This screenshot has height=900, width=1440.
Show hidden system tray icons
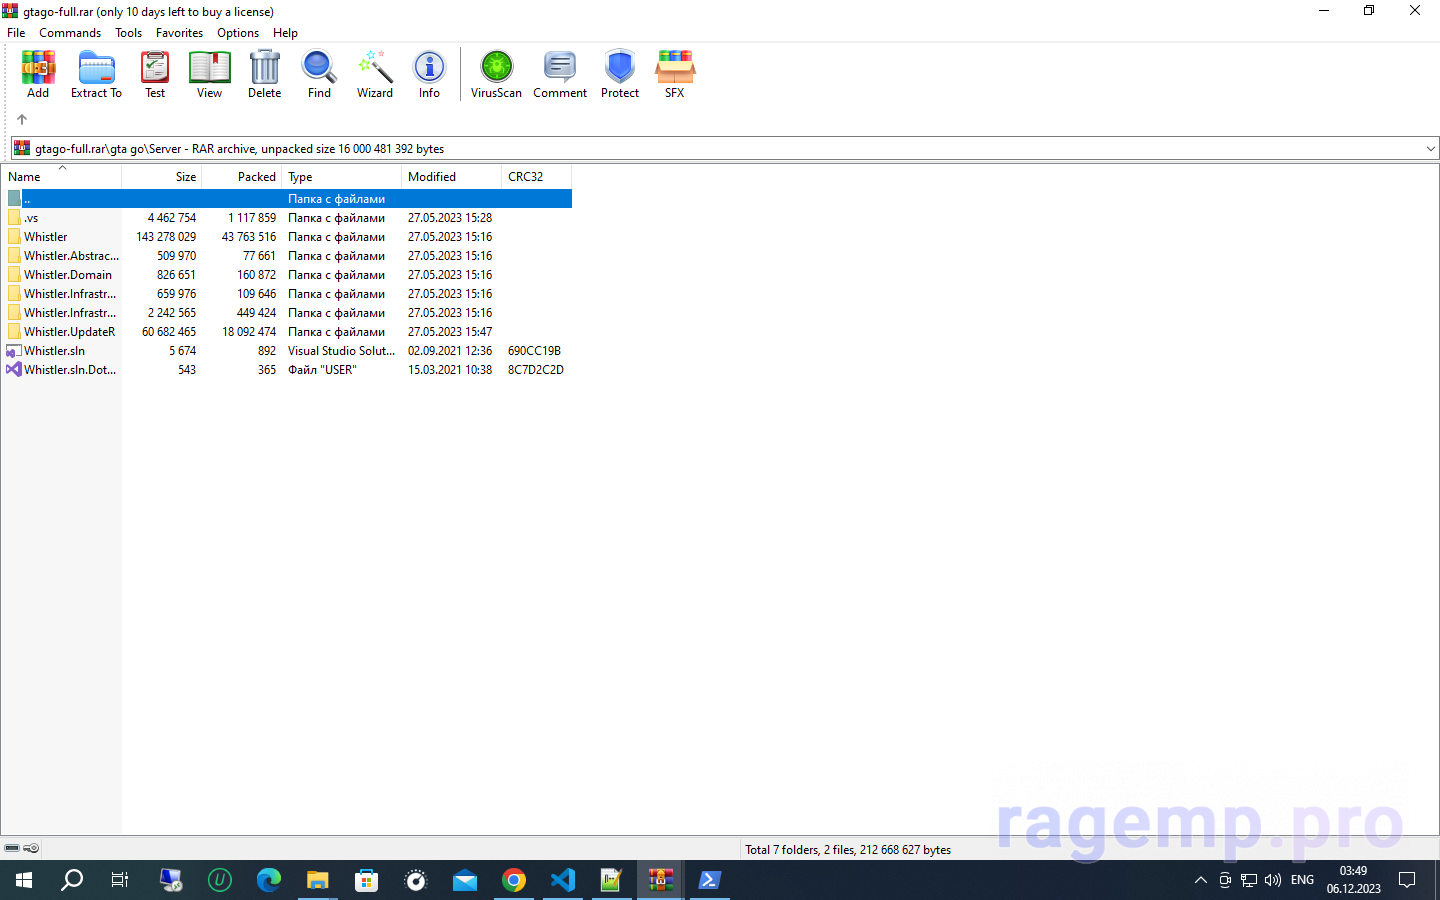[1201, 880]
